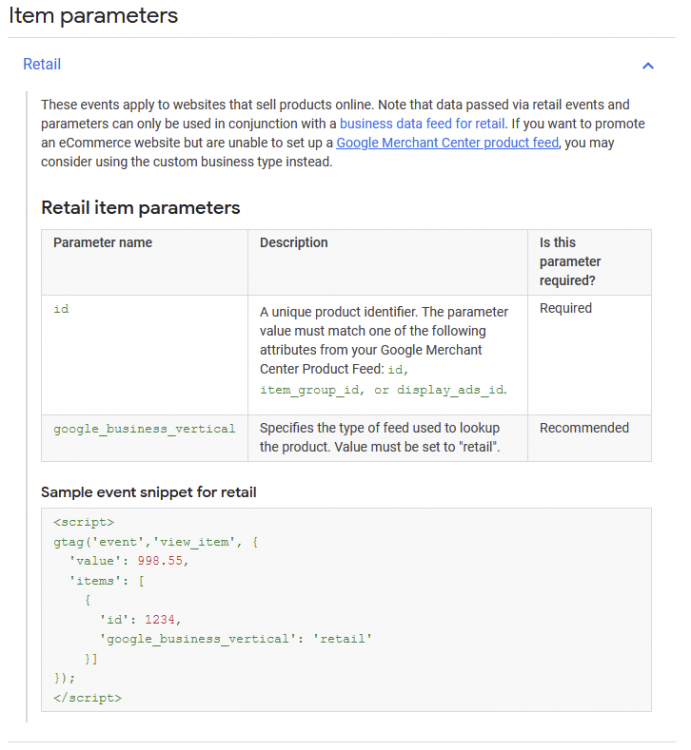Click the closing </script> tag in the snippet
The image size is (691, 750).
(x=87, y=697)
